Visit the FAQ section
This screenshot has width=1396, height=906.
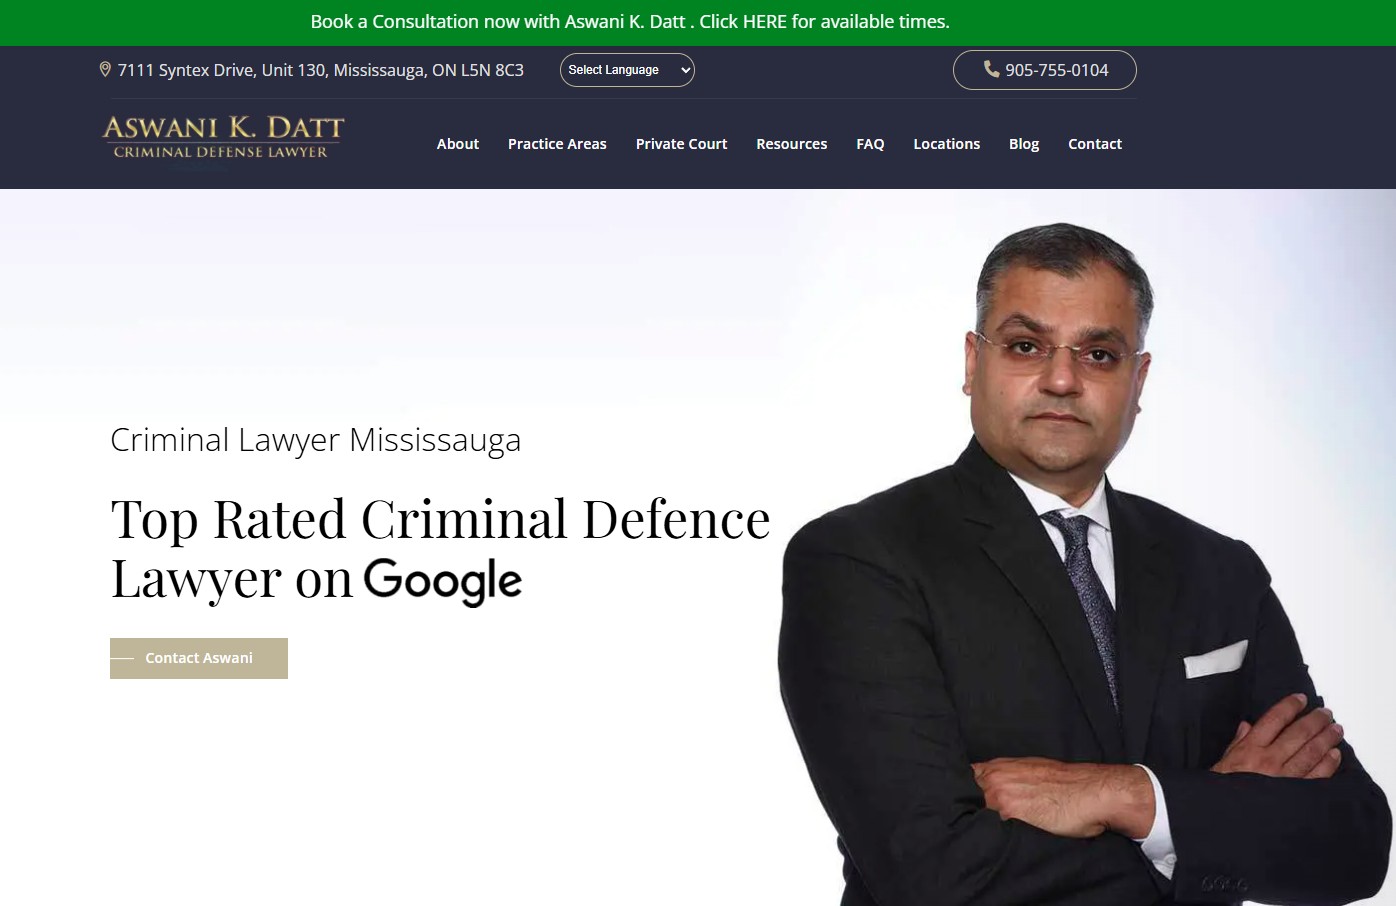tap(869, 143)
